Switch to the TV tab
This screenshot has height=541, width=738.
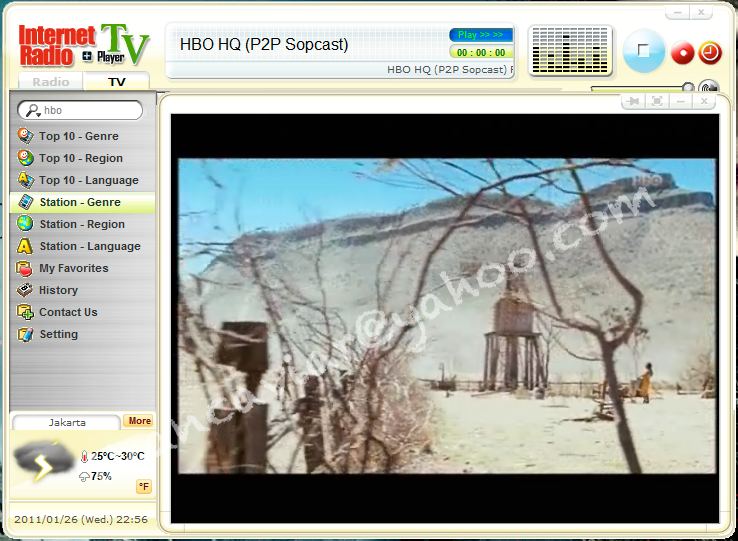pyautogui.click(x=117, y=81)
